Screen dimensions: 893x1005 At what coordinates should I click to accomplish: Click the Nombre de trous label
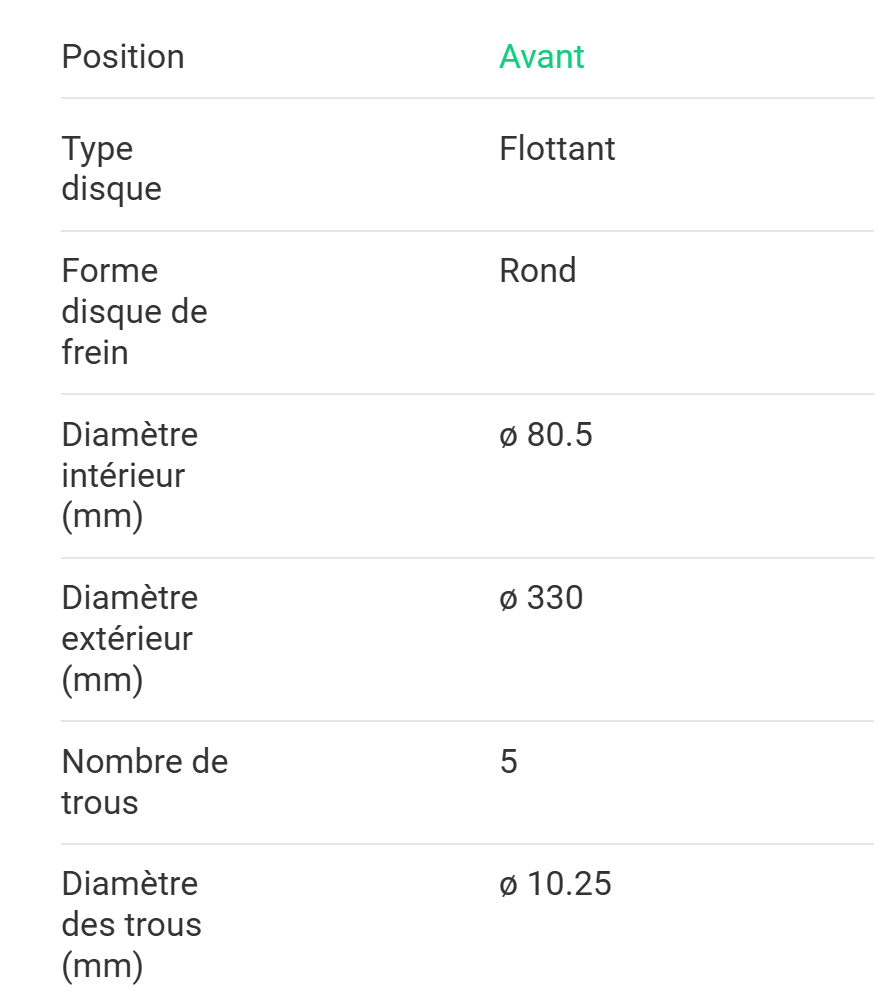[144, 782]
